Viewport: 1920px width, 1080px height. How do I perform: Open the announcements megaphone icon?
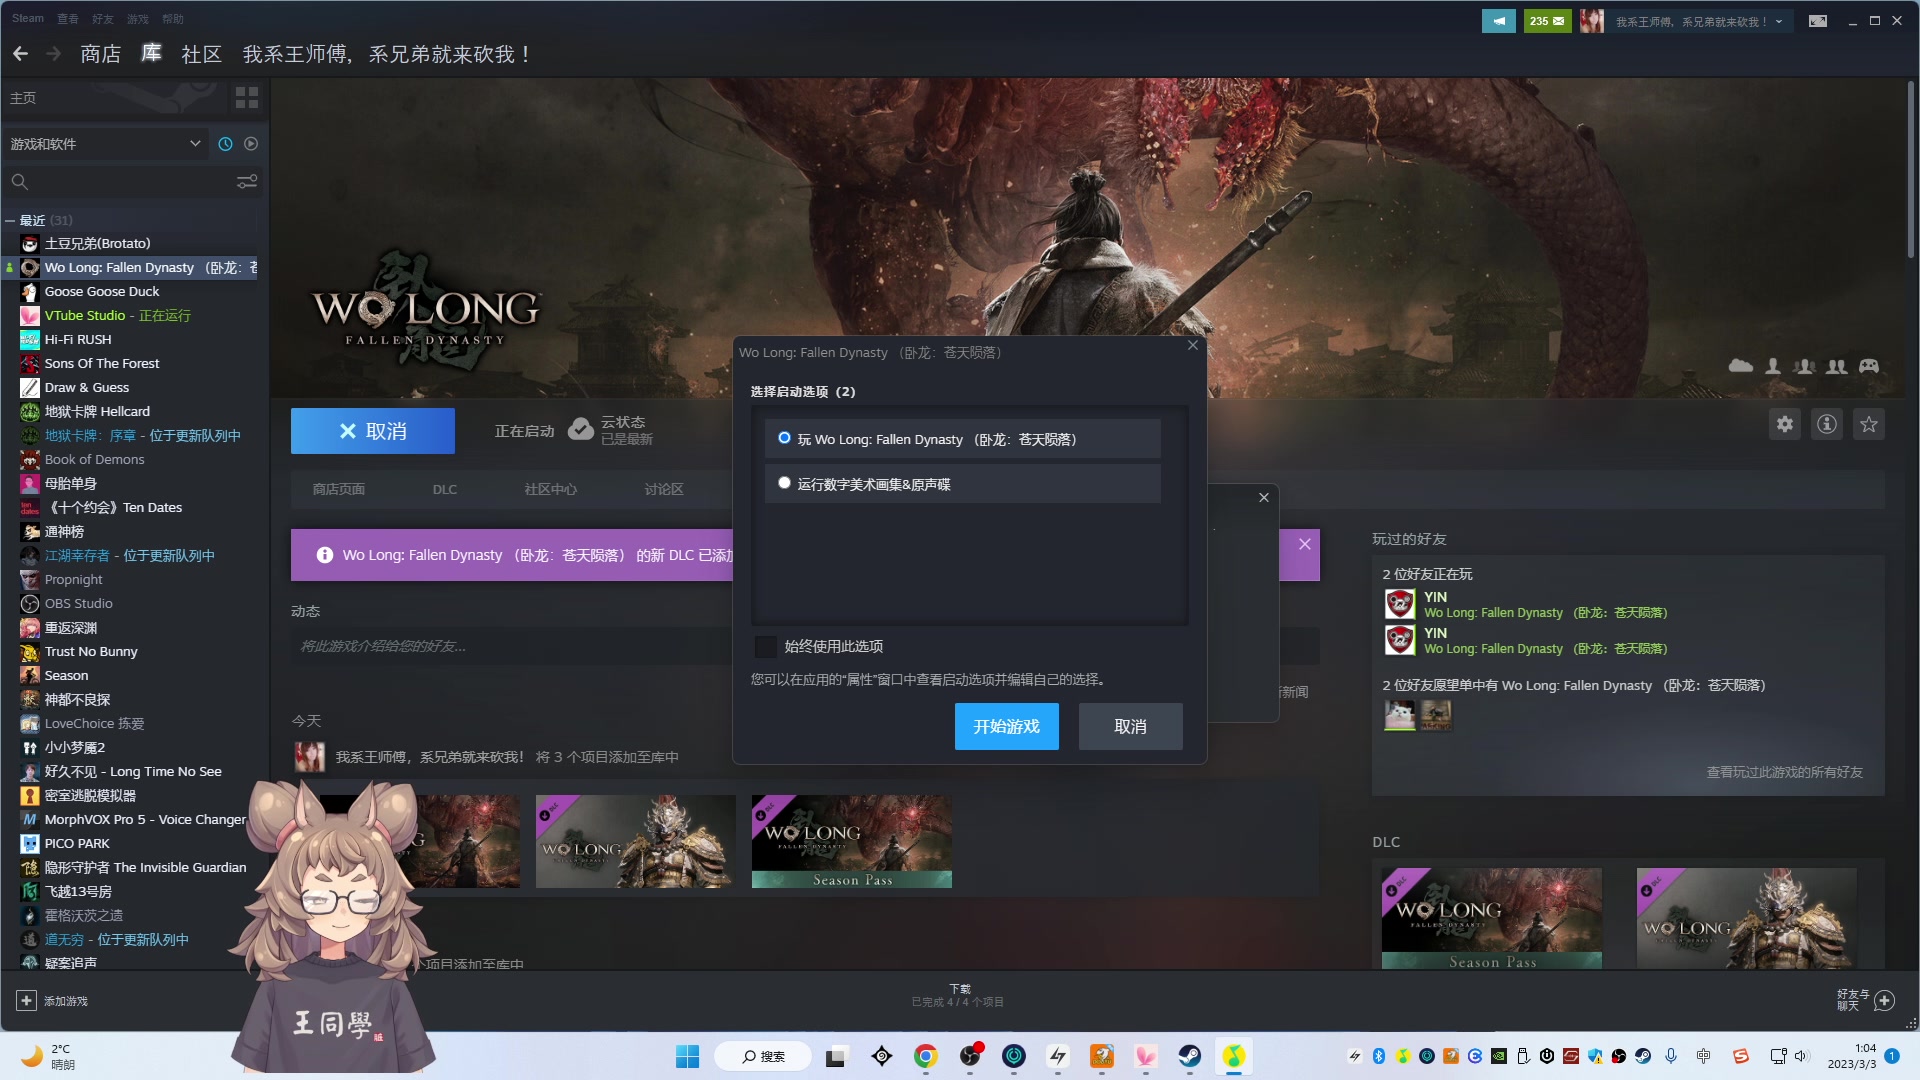click(1499, 21)
